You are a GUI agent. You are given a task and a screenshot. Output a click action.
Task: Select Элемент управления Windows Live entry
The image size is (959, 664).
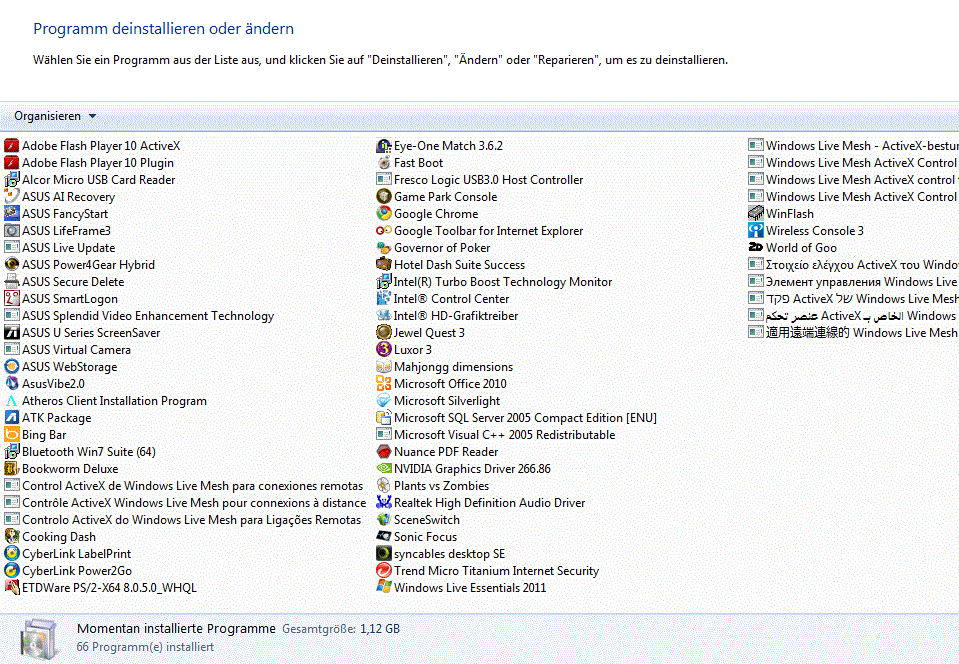(853, 282)
